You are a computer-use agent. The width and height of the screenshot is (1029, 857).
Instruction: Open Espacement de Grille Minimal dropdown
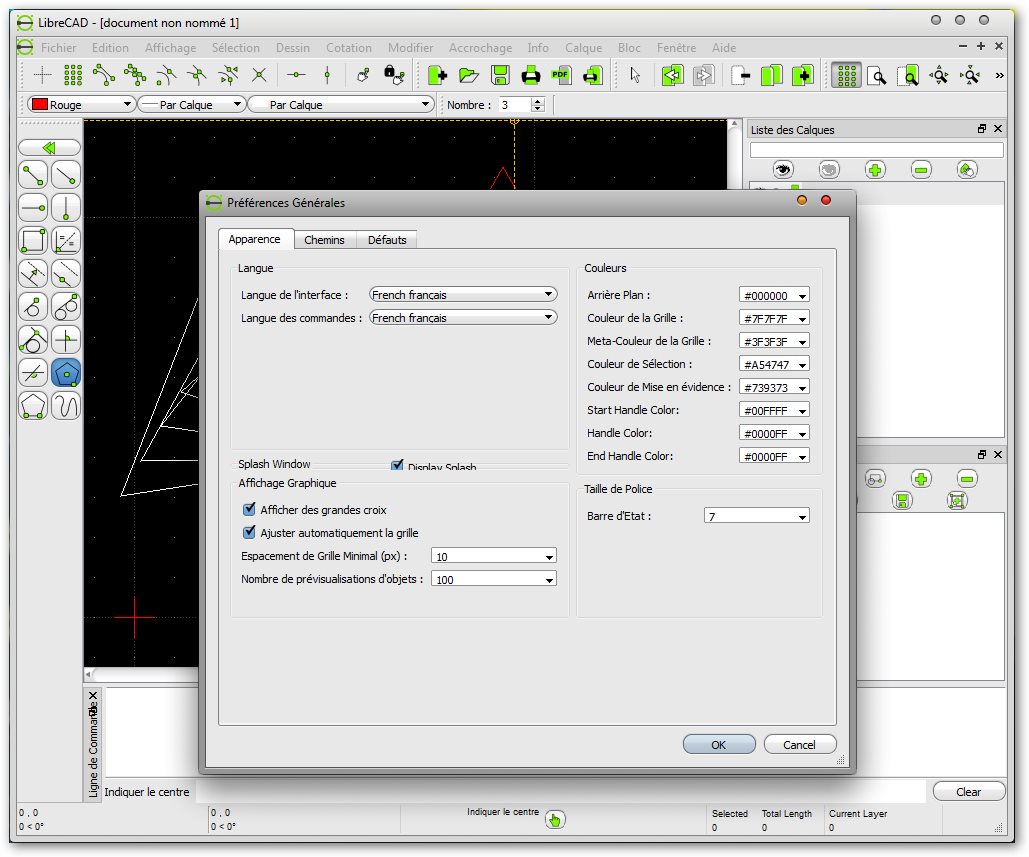pyautogui.click(x=494, y=556)
